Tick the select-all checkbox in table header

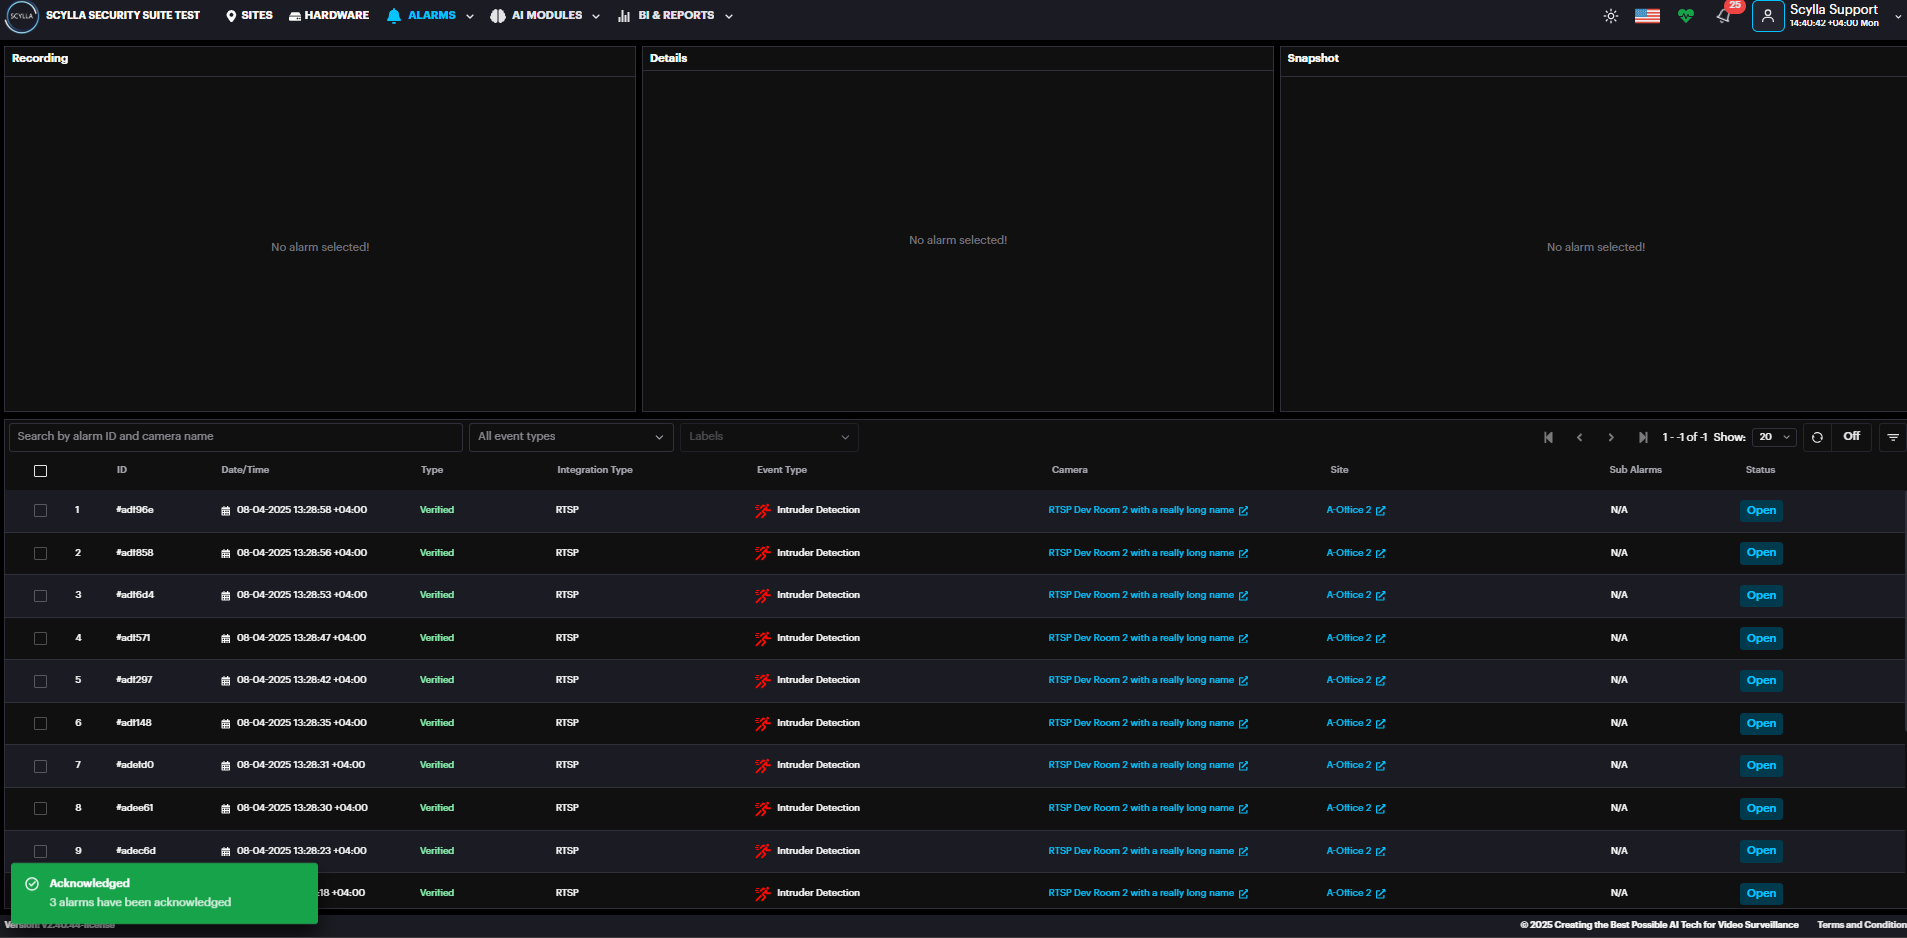click(41, 471)
